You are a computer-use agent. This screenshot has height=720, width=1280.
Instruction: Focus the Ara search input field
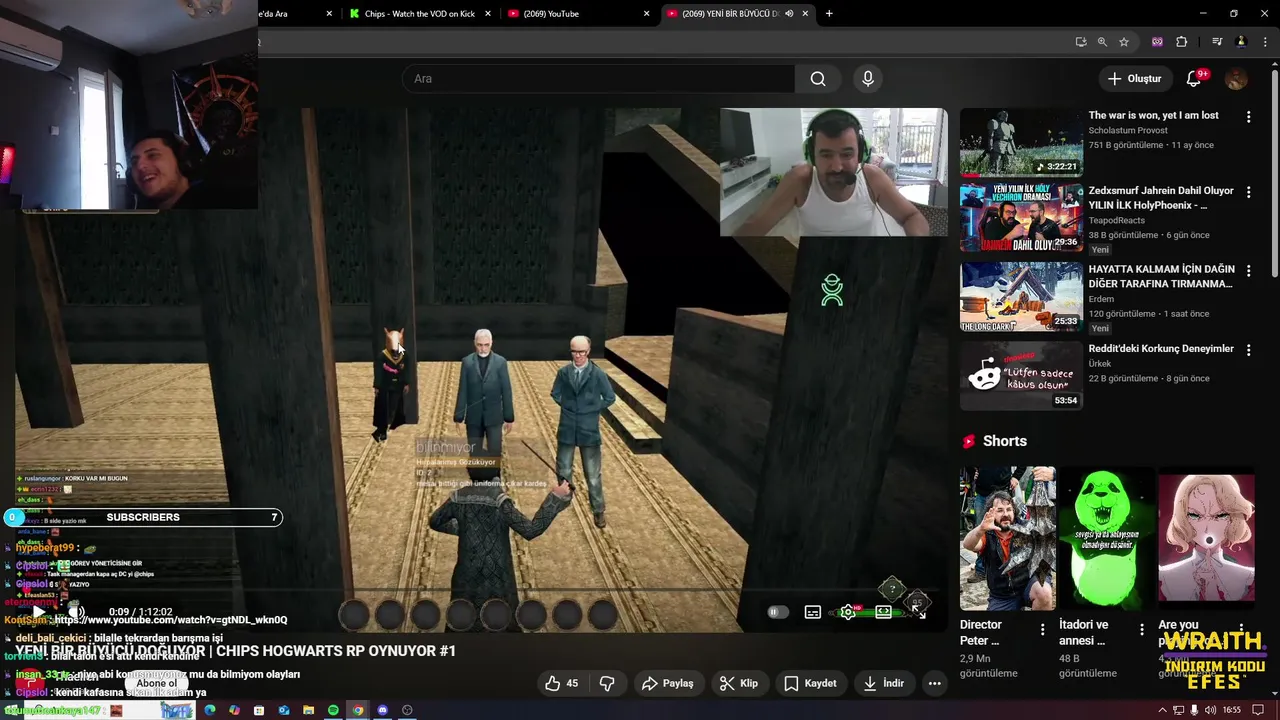[599, 79]
